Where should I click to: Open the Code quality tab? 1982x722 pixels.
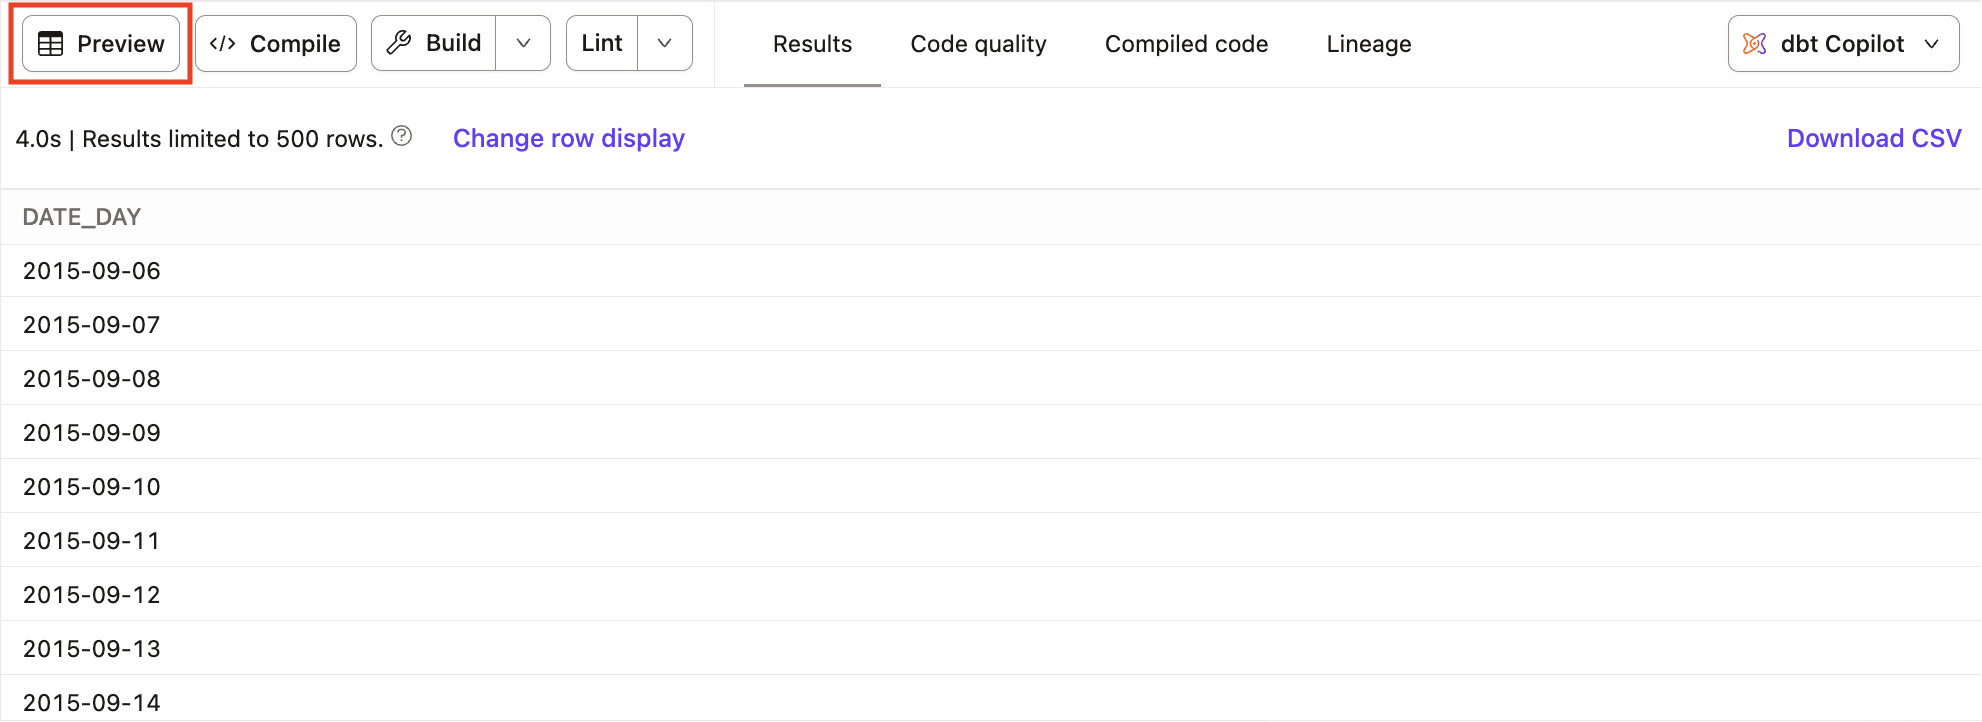tap(978, 44)
